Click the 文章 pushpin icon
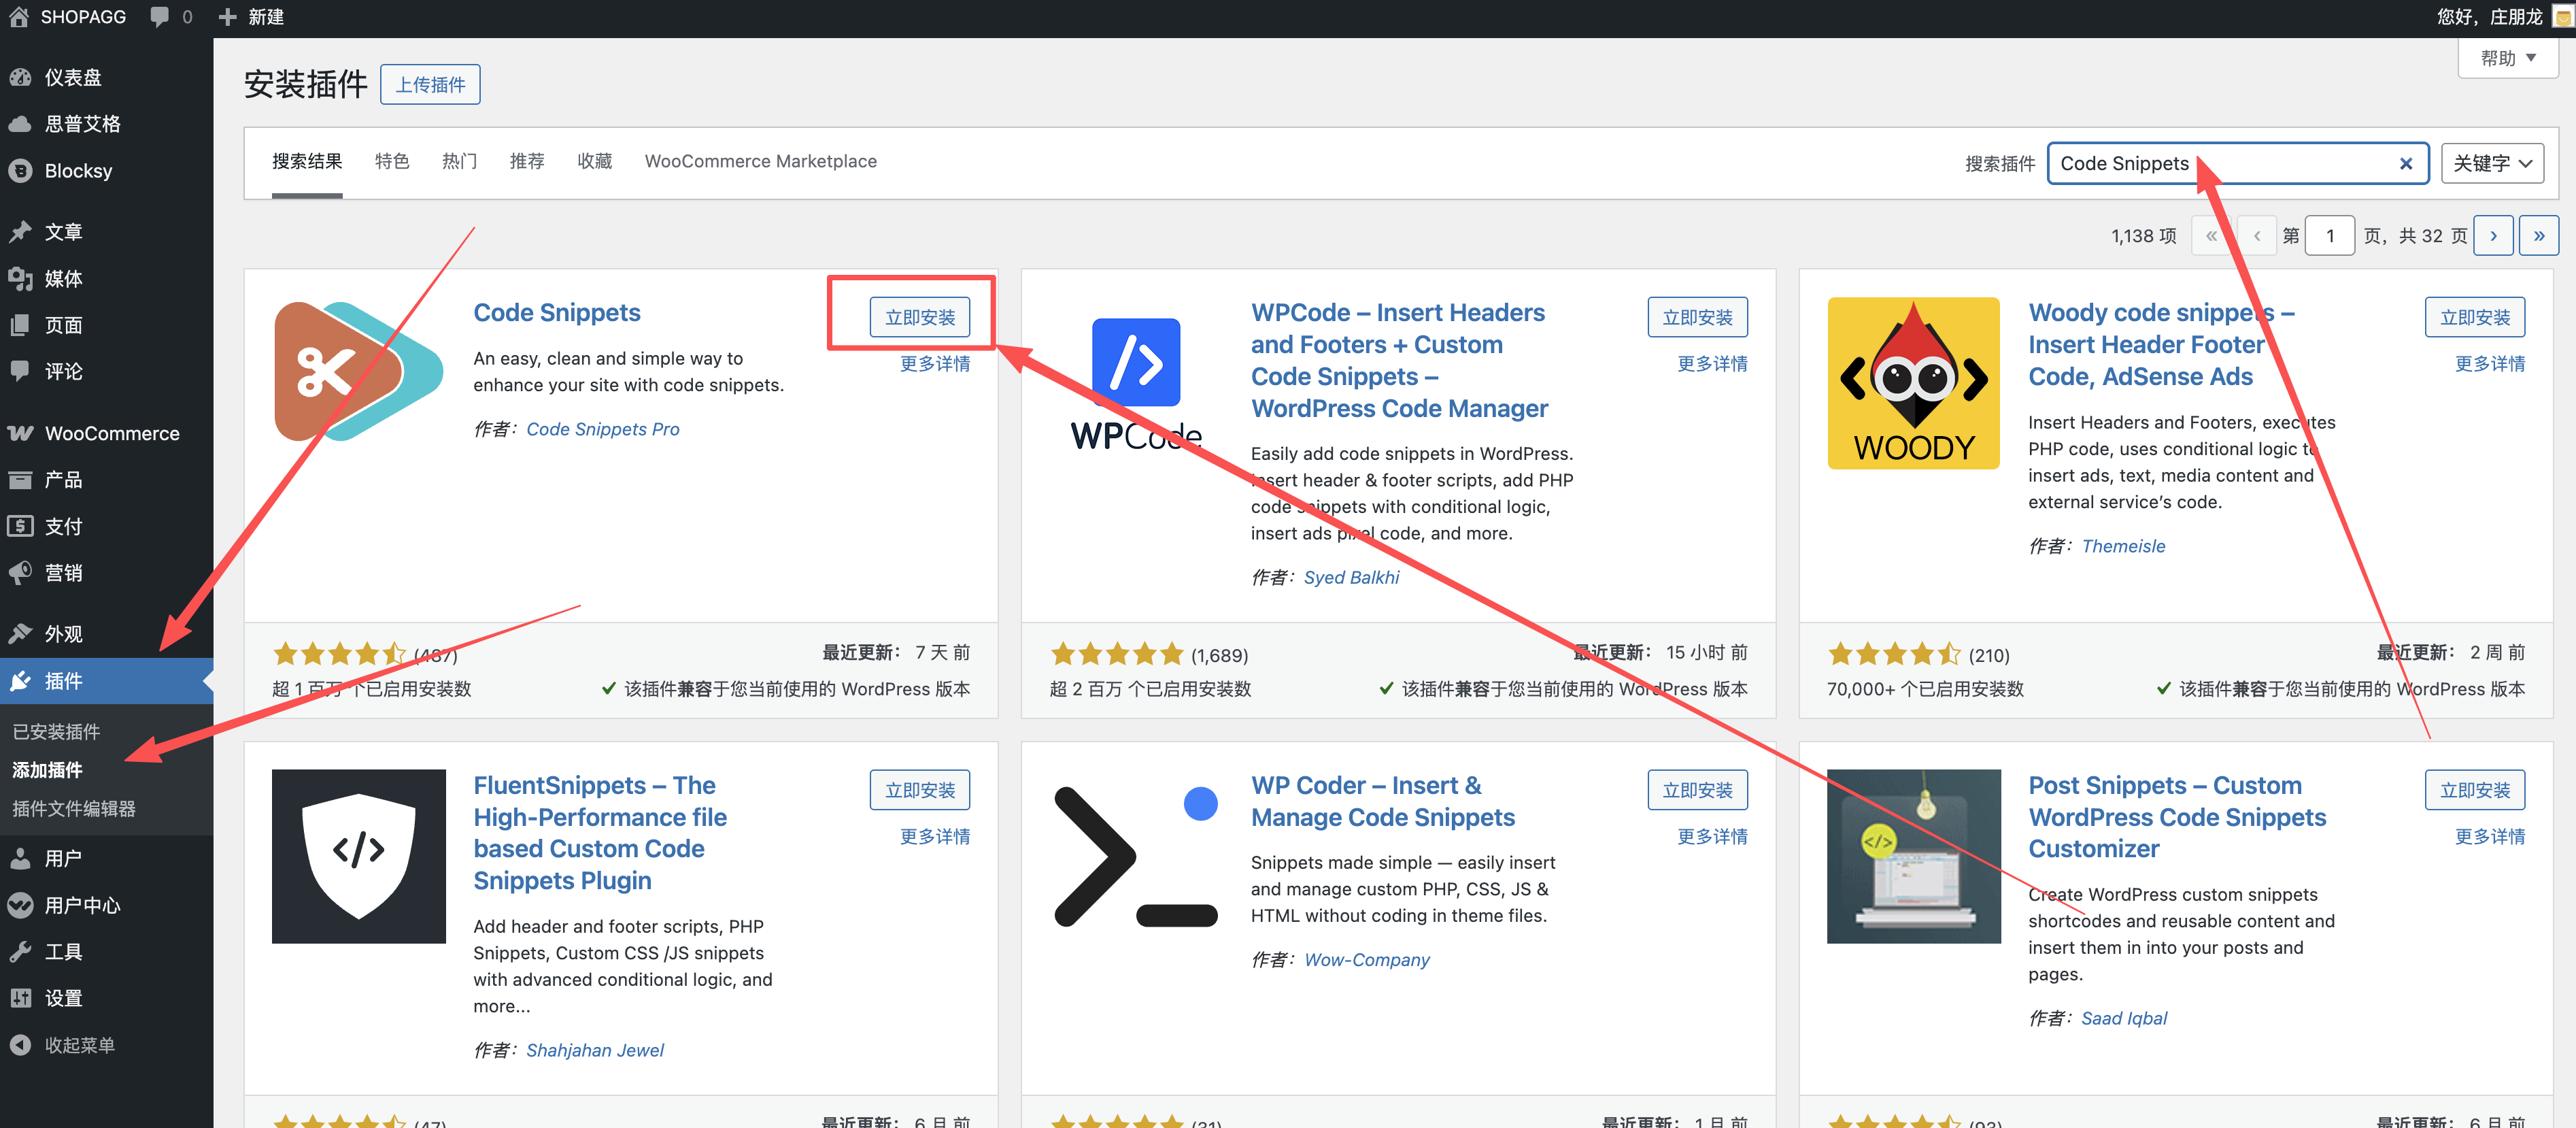The height and width of the screenshot is (1128, 2576). point(20,232)
